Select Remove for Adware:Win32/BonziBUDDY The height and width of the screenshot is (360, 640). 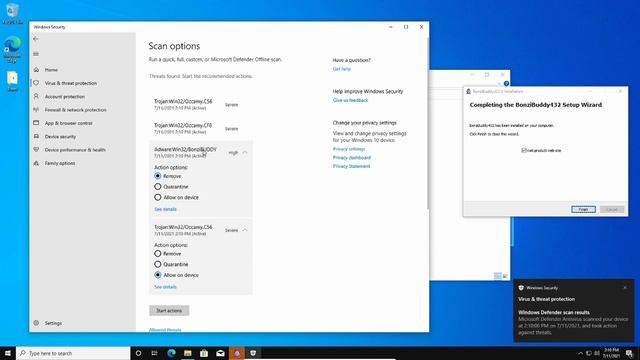coord(158,176)
